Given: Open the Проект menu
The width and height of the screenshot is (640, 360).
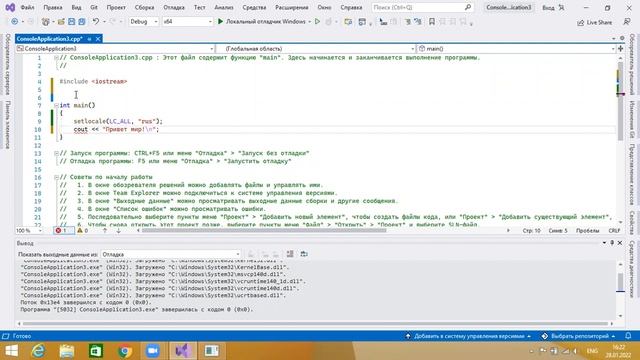Looking at the screenshot, I should click(116, 7).
